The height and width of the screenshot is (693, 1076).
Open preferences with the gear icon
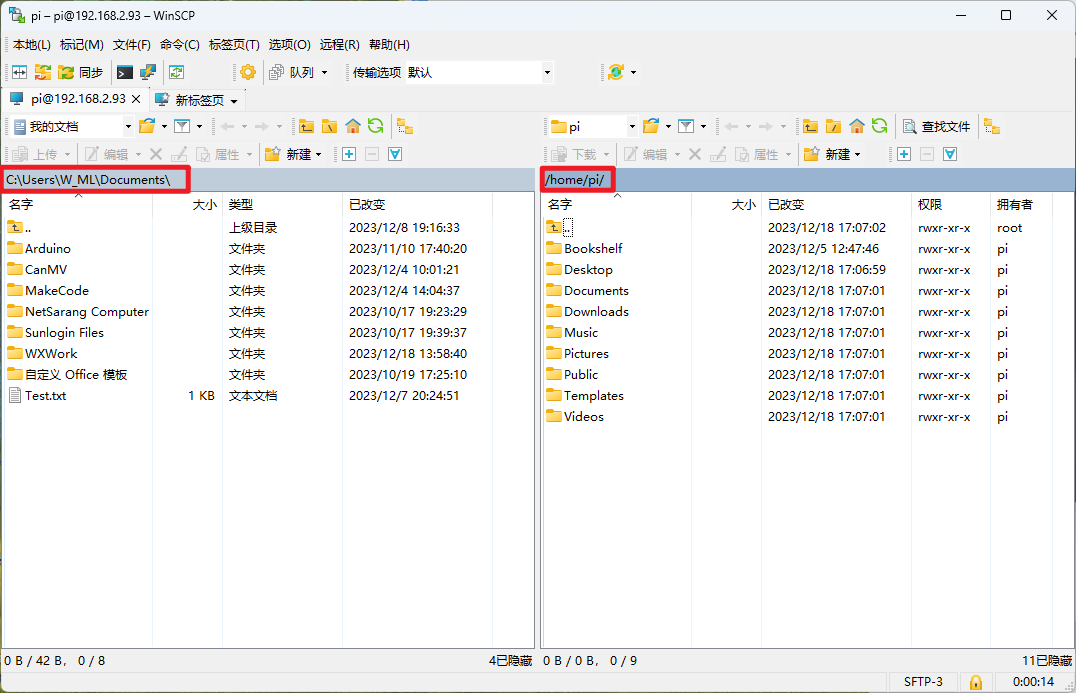click(x=248, y=72)
